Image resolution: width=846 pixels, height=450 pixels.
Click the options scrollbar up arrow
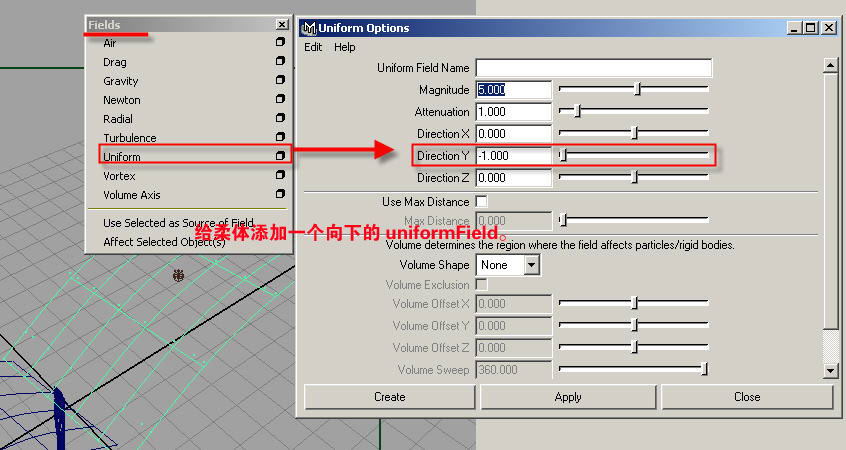click(830, 66)
